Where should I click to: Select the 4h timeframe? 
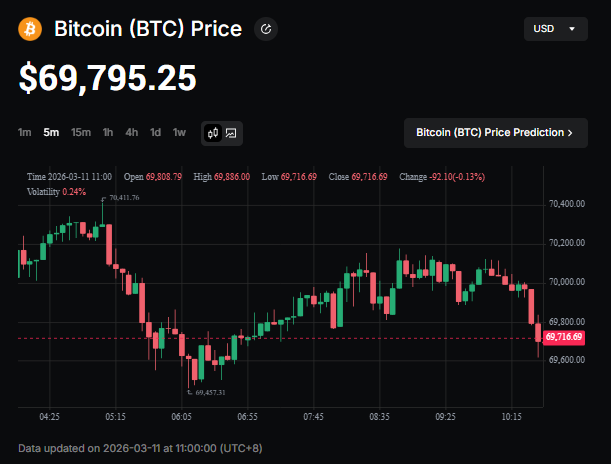[x=132, y=132]
